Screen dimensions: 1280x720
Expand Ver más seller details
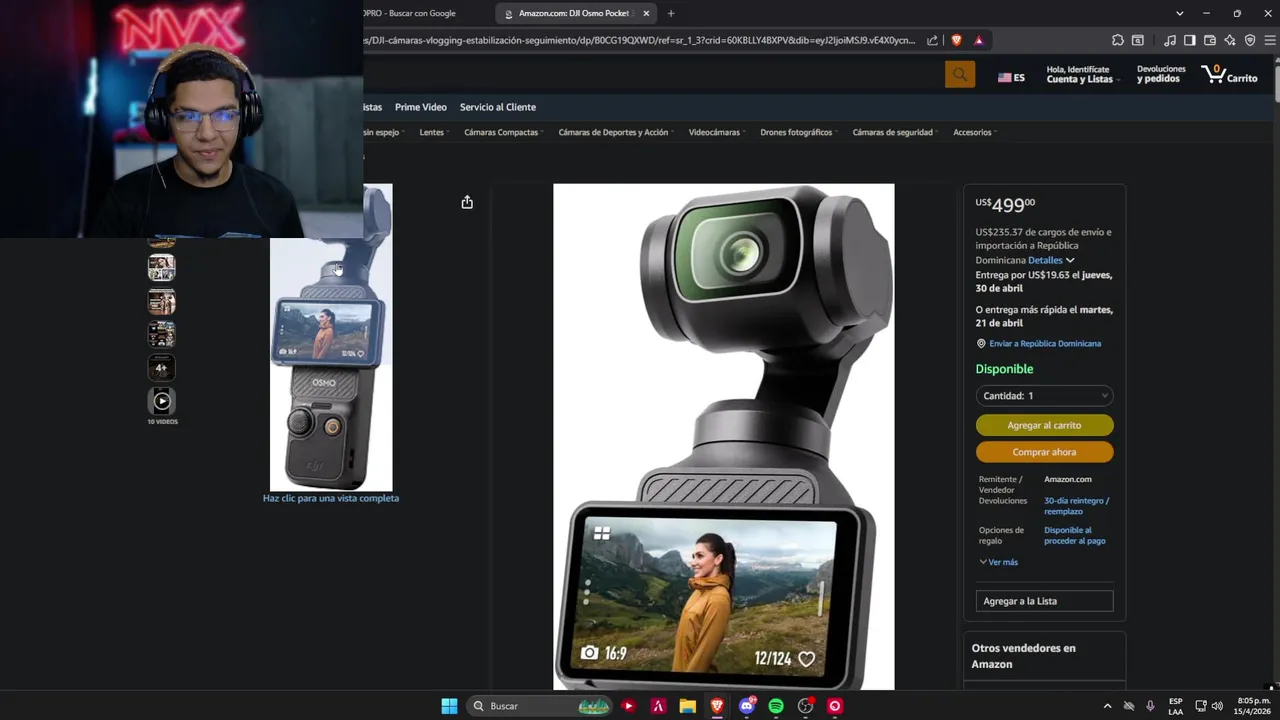[x=998, y=562]
